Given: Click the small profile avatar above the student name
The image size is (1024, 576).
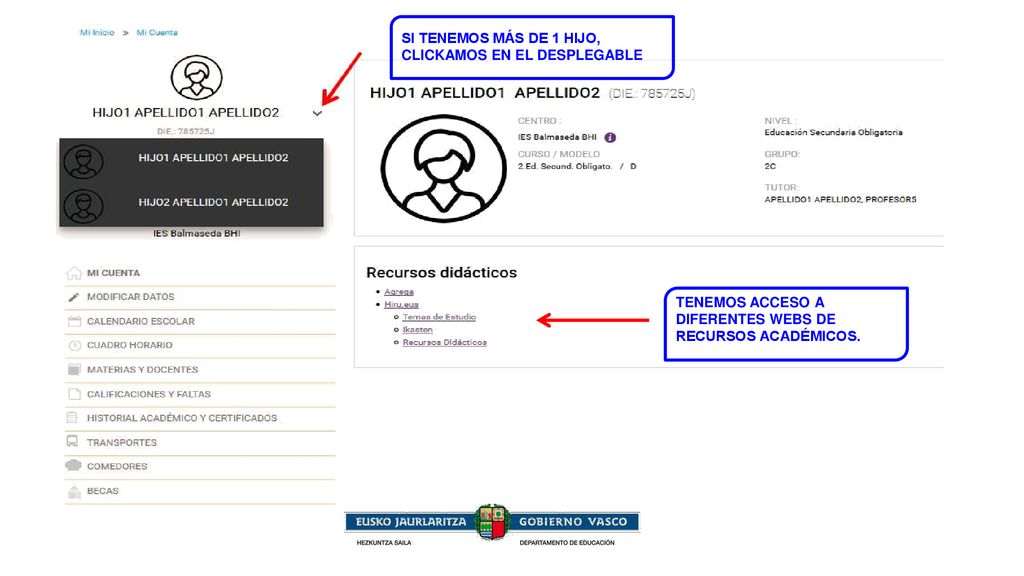Looking at the screenshot, I should coord(197,77).
